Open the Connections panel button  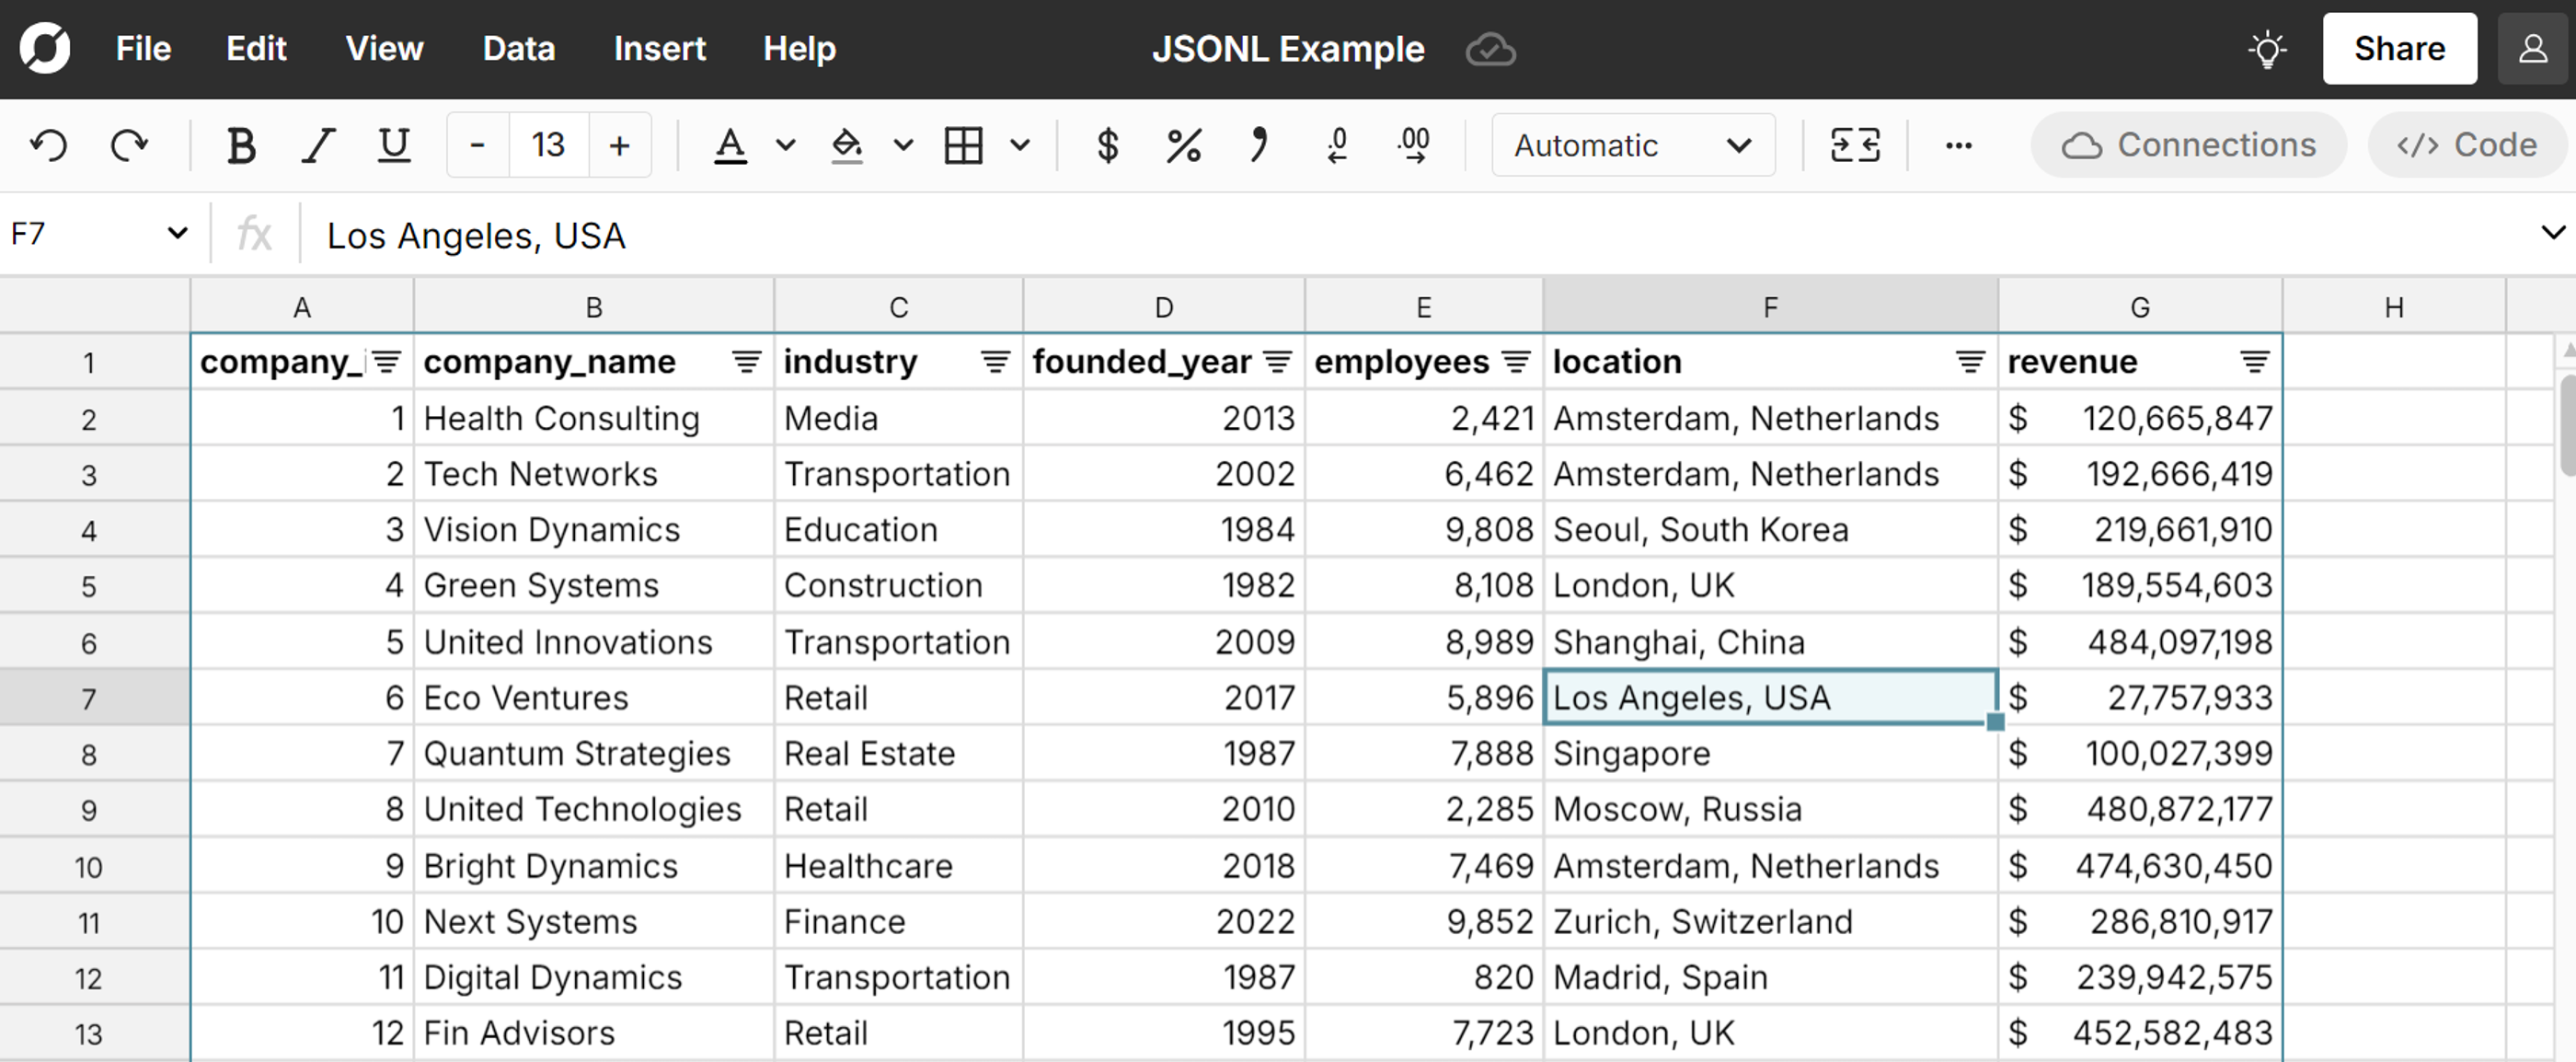pyautogui.click(x=2188, y=145)
